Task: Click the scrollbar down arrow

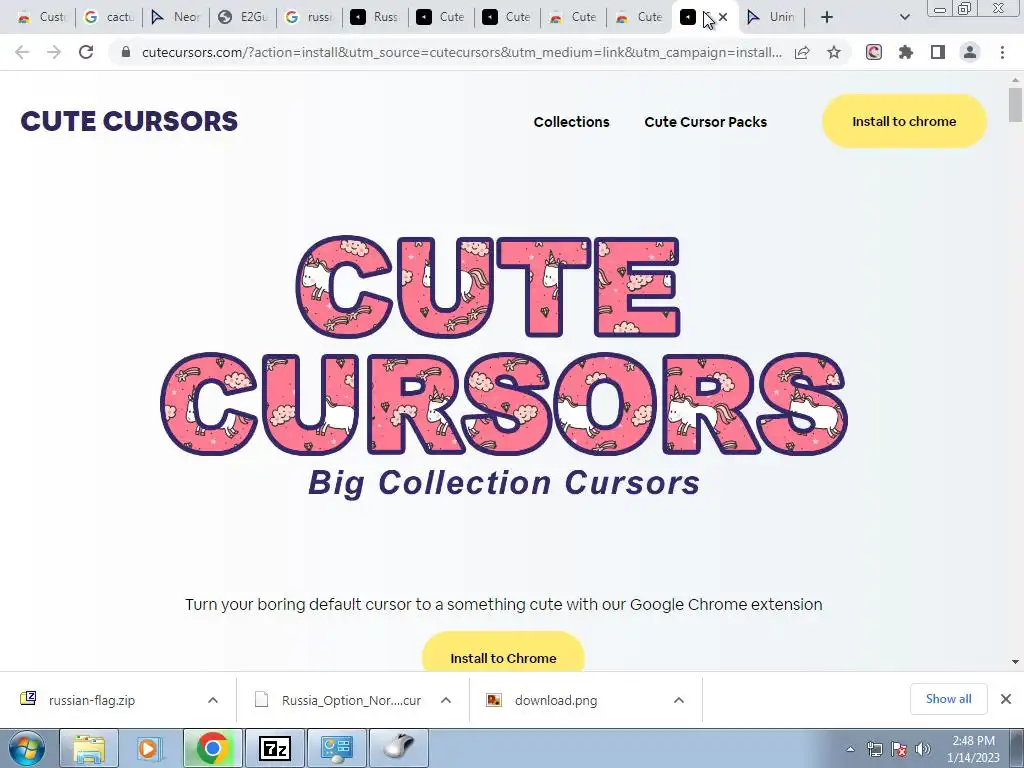Action: coord(1015,662)
